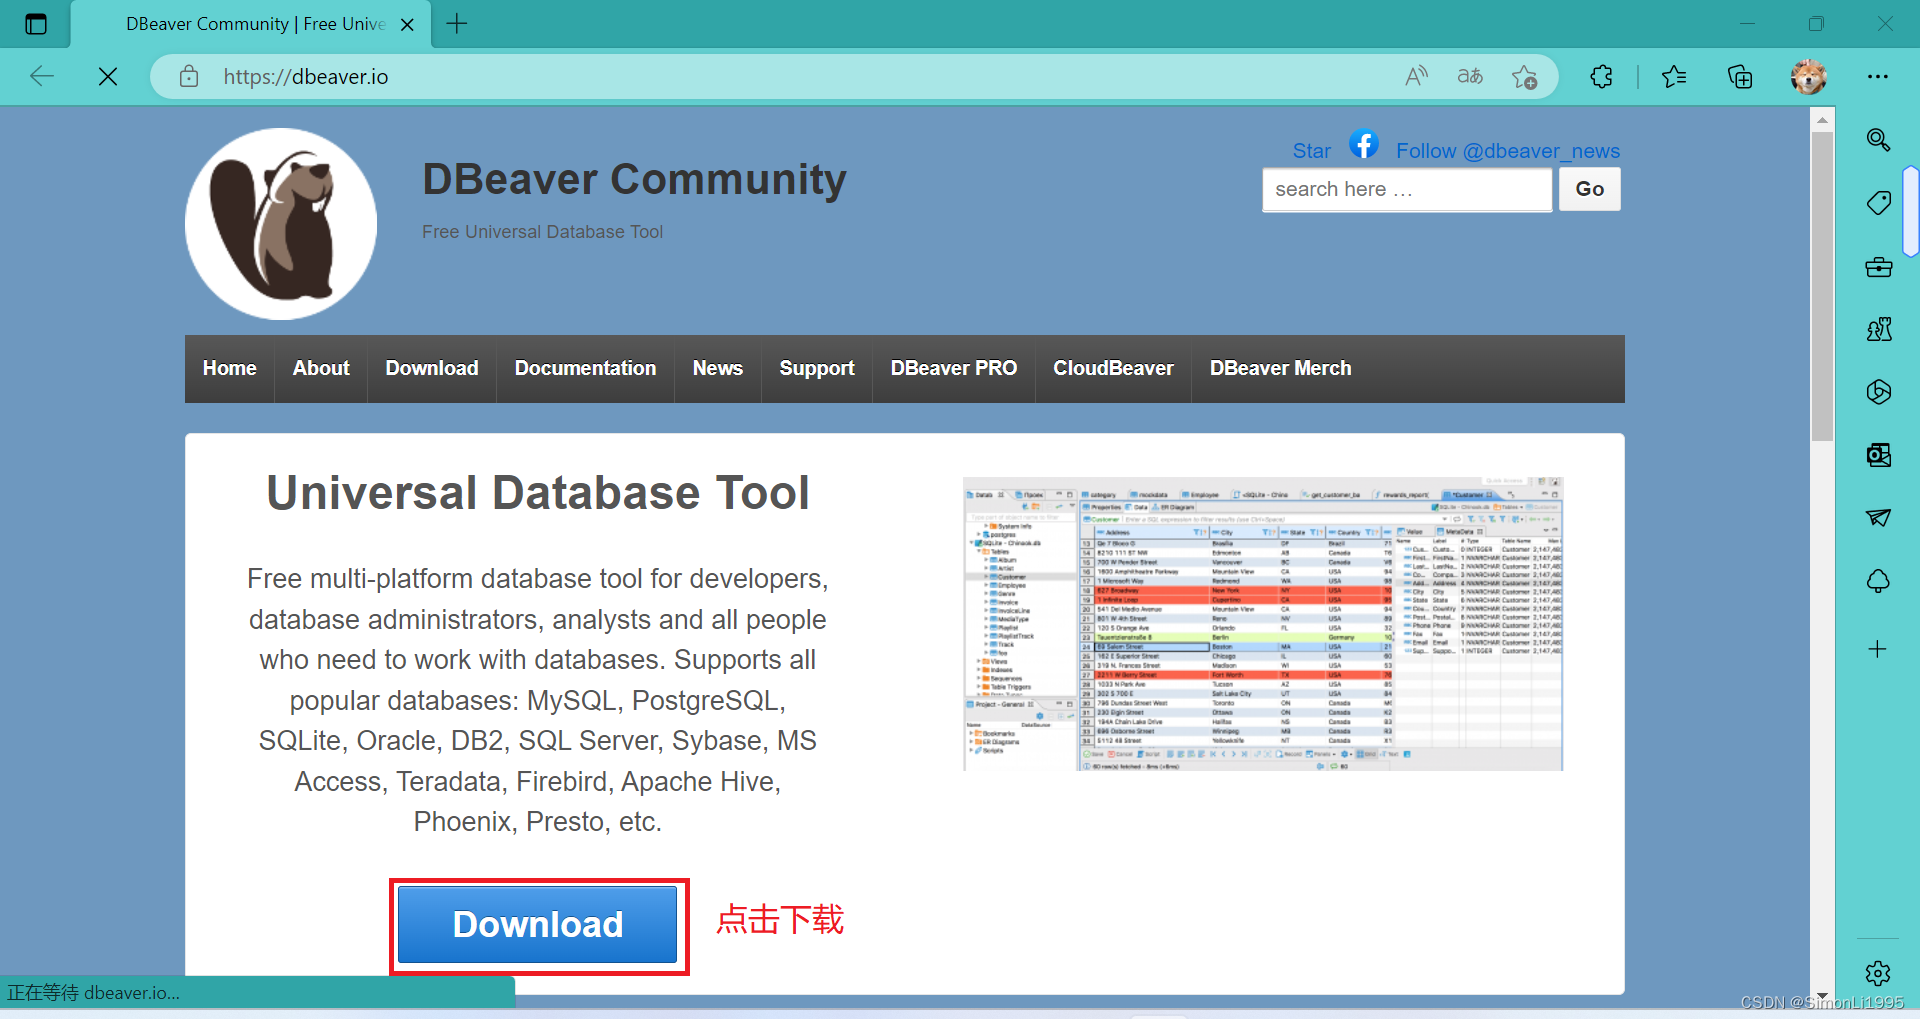The image size is (1920, 1019).
Task: Open the DBeaver application screenshot thumbnail
Action: [1263, 624]
